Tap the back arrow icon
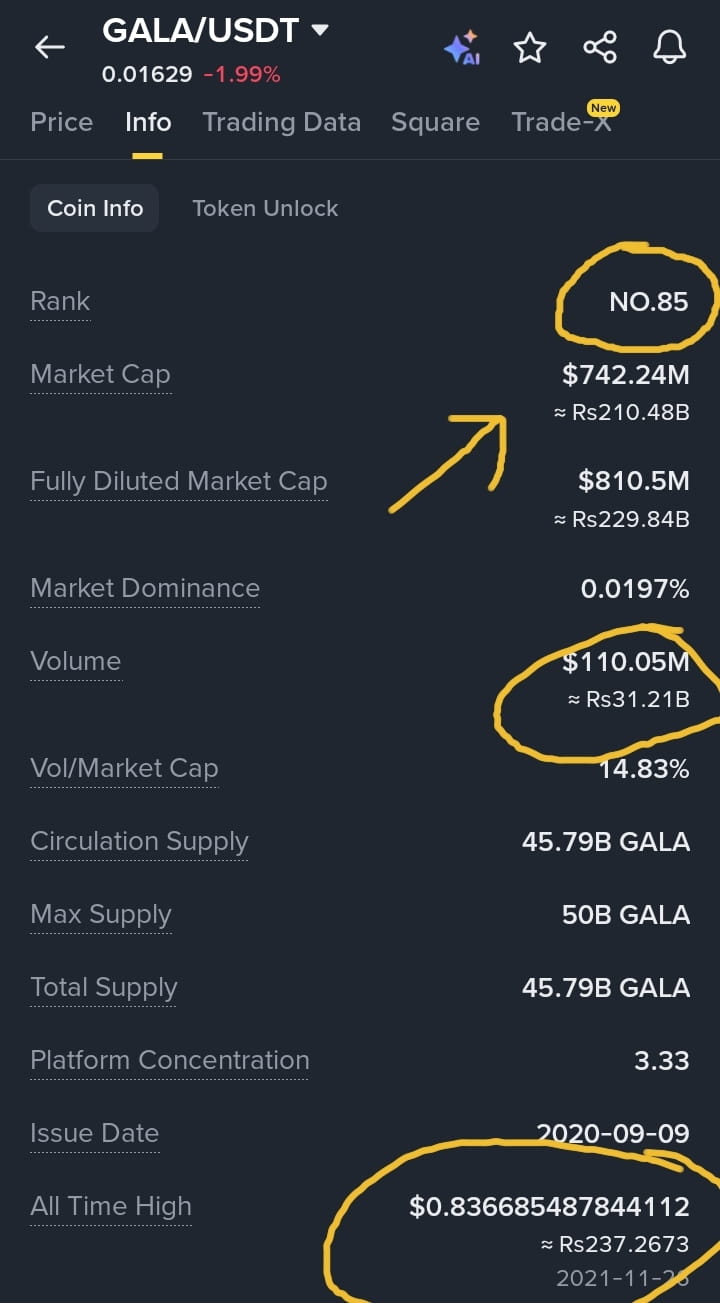The height and width of the screenshot is (1303, 720). tap(49, 47)
